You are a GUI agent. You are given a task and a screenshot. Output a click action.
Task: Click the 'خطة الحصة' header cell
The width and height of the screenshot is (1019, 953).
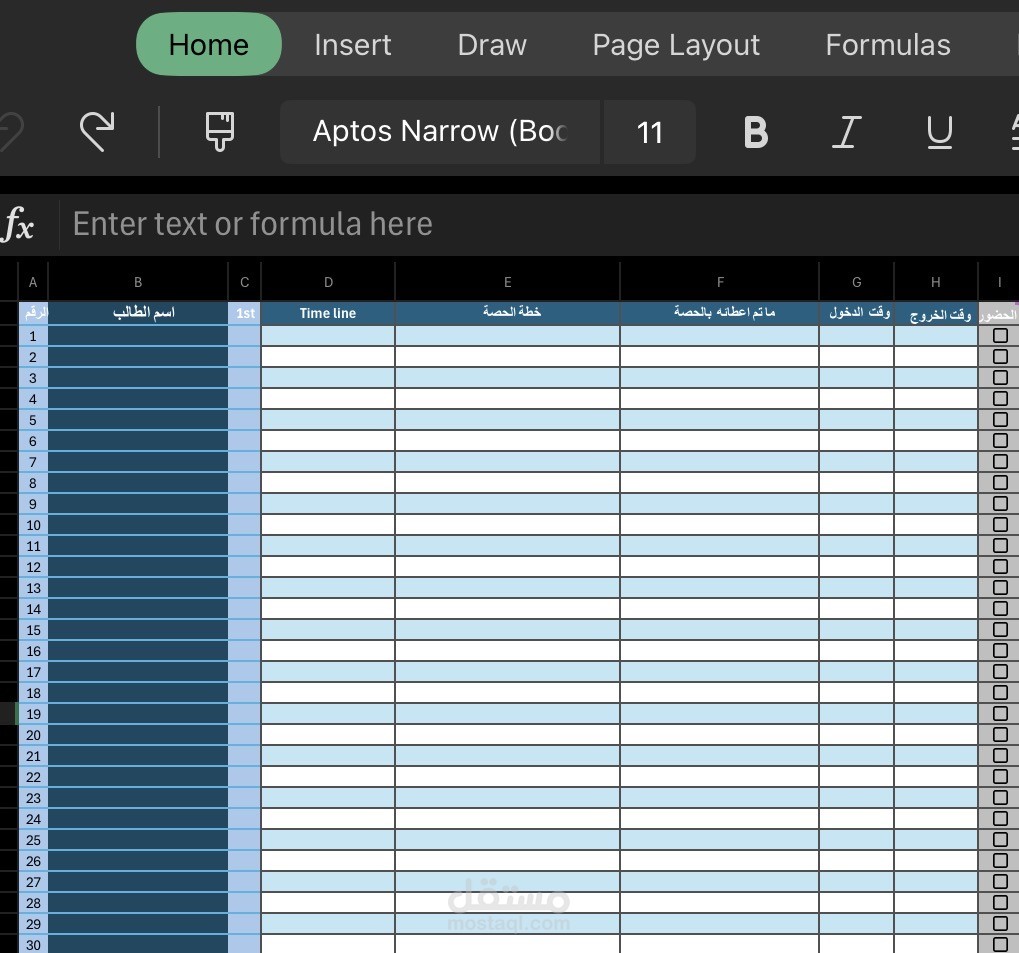508,313
